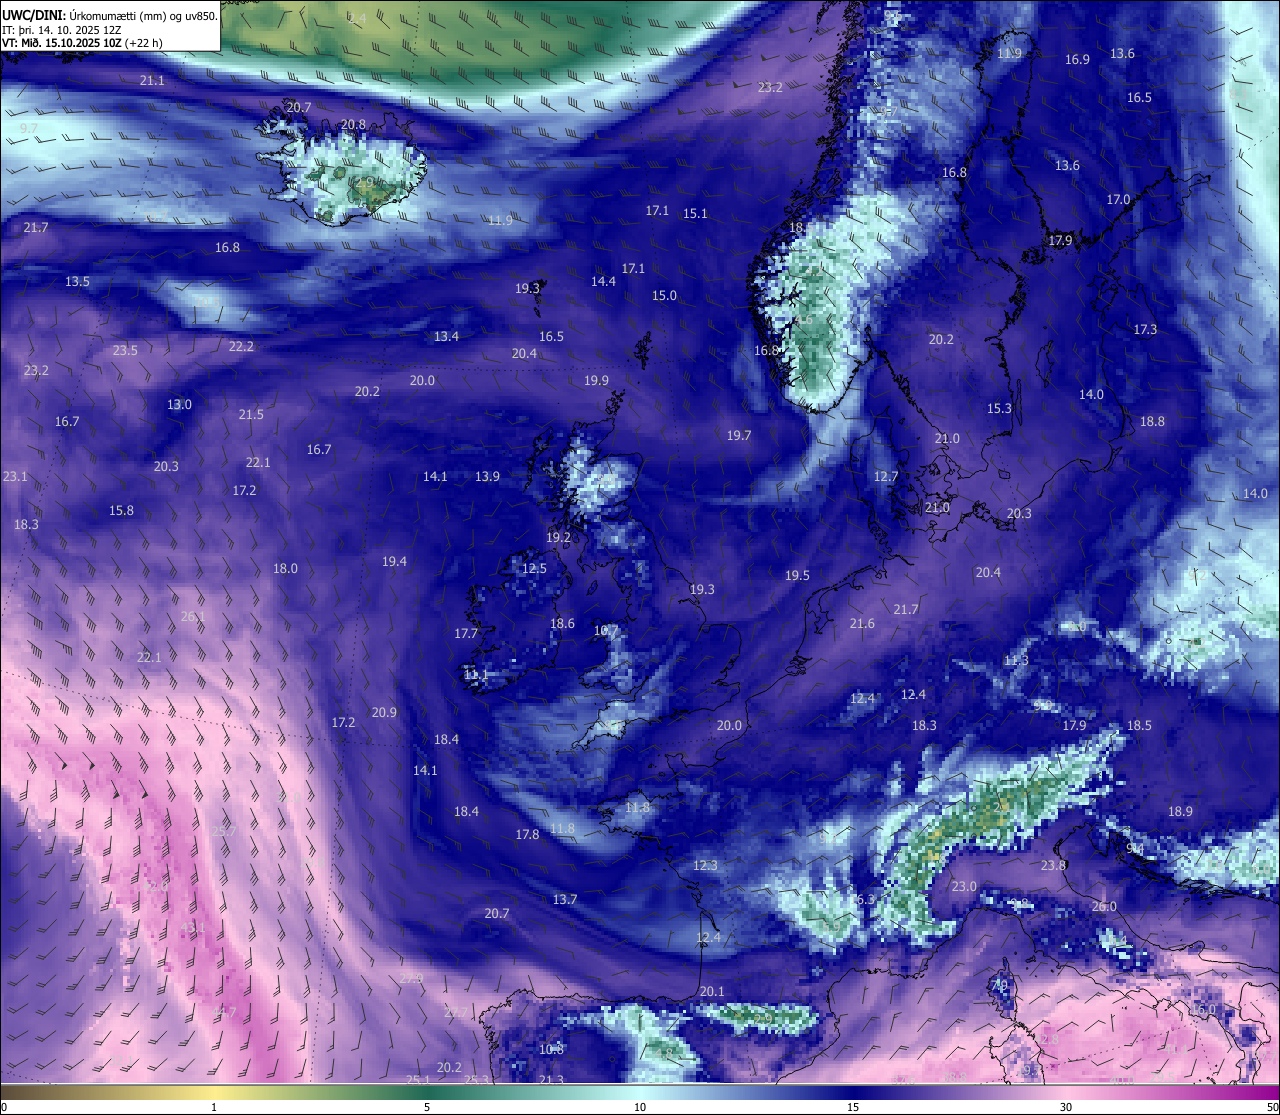Viewport: 1280px width, 1115px height.
Task: Click the 14.4 value label
Action: point(603,282)
